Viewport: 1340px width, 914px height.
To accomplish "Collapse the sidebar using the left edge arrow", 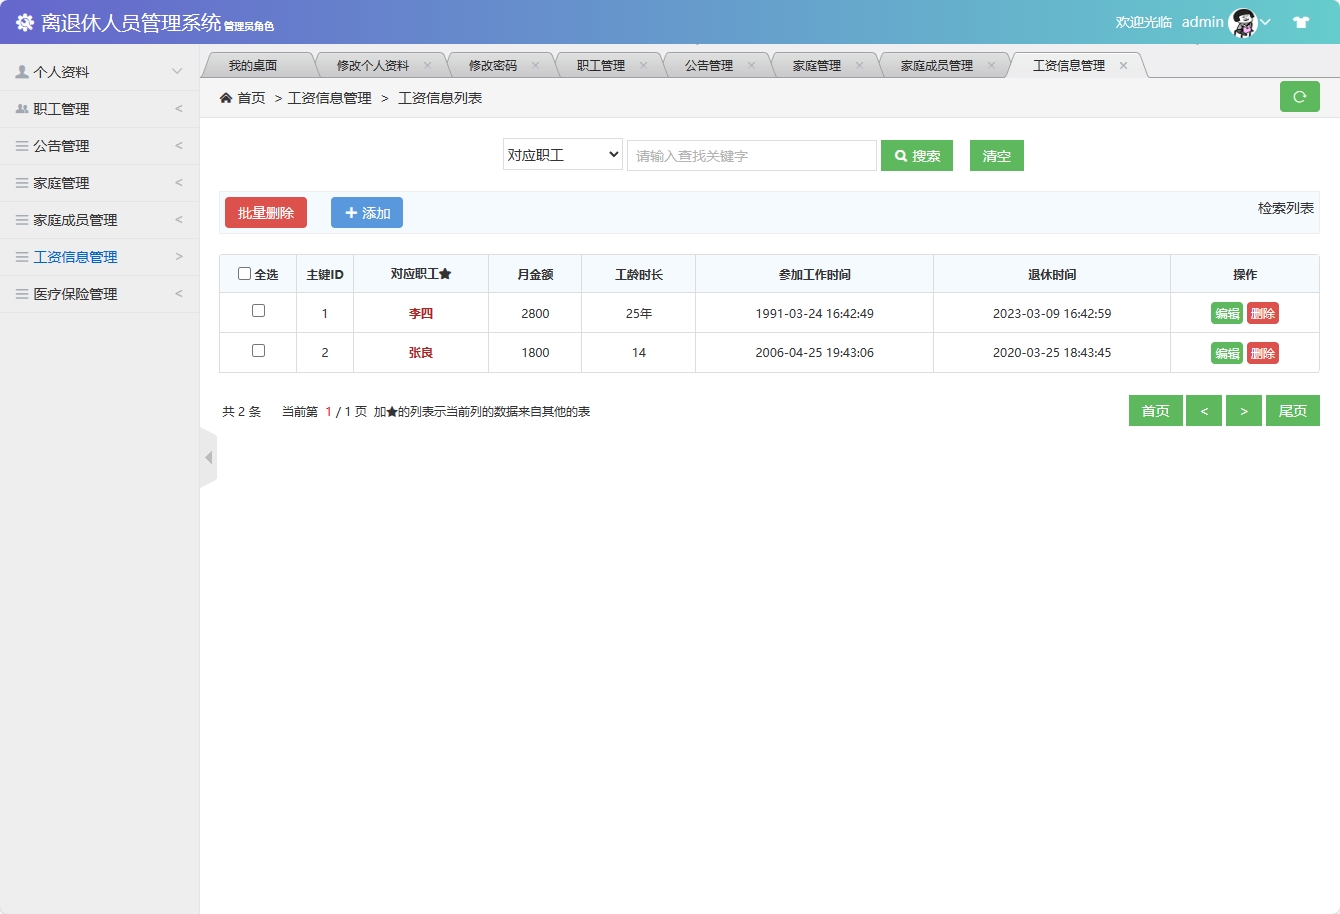I will click(208, 456).
